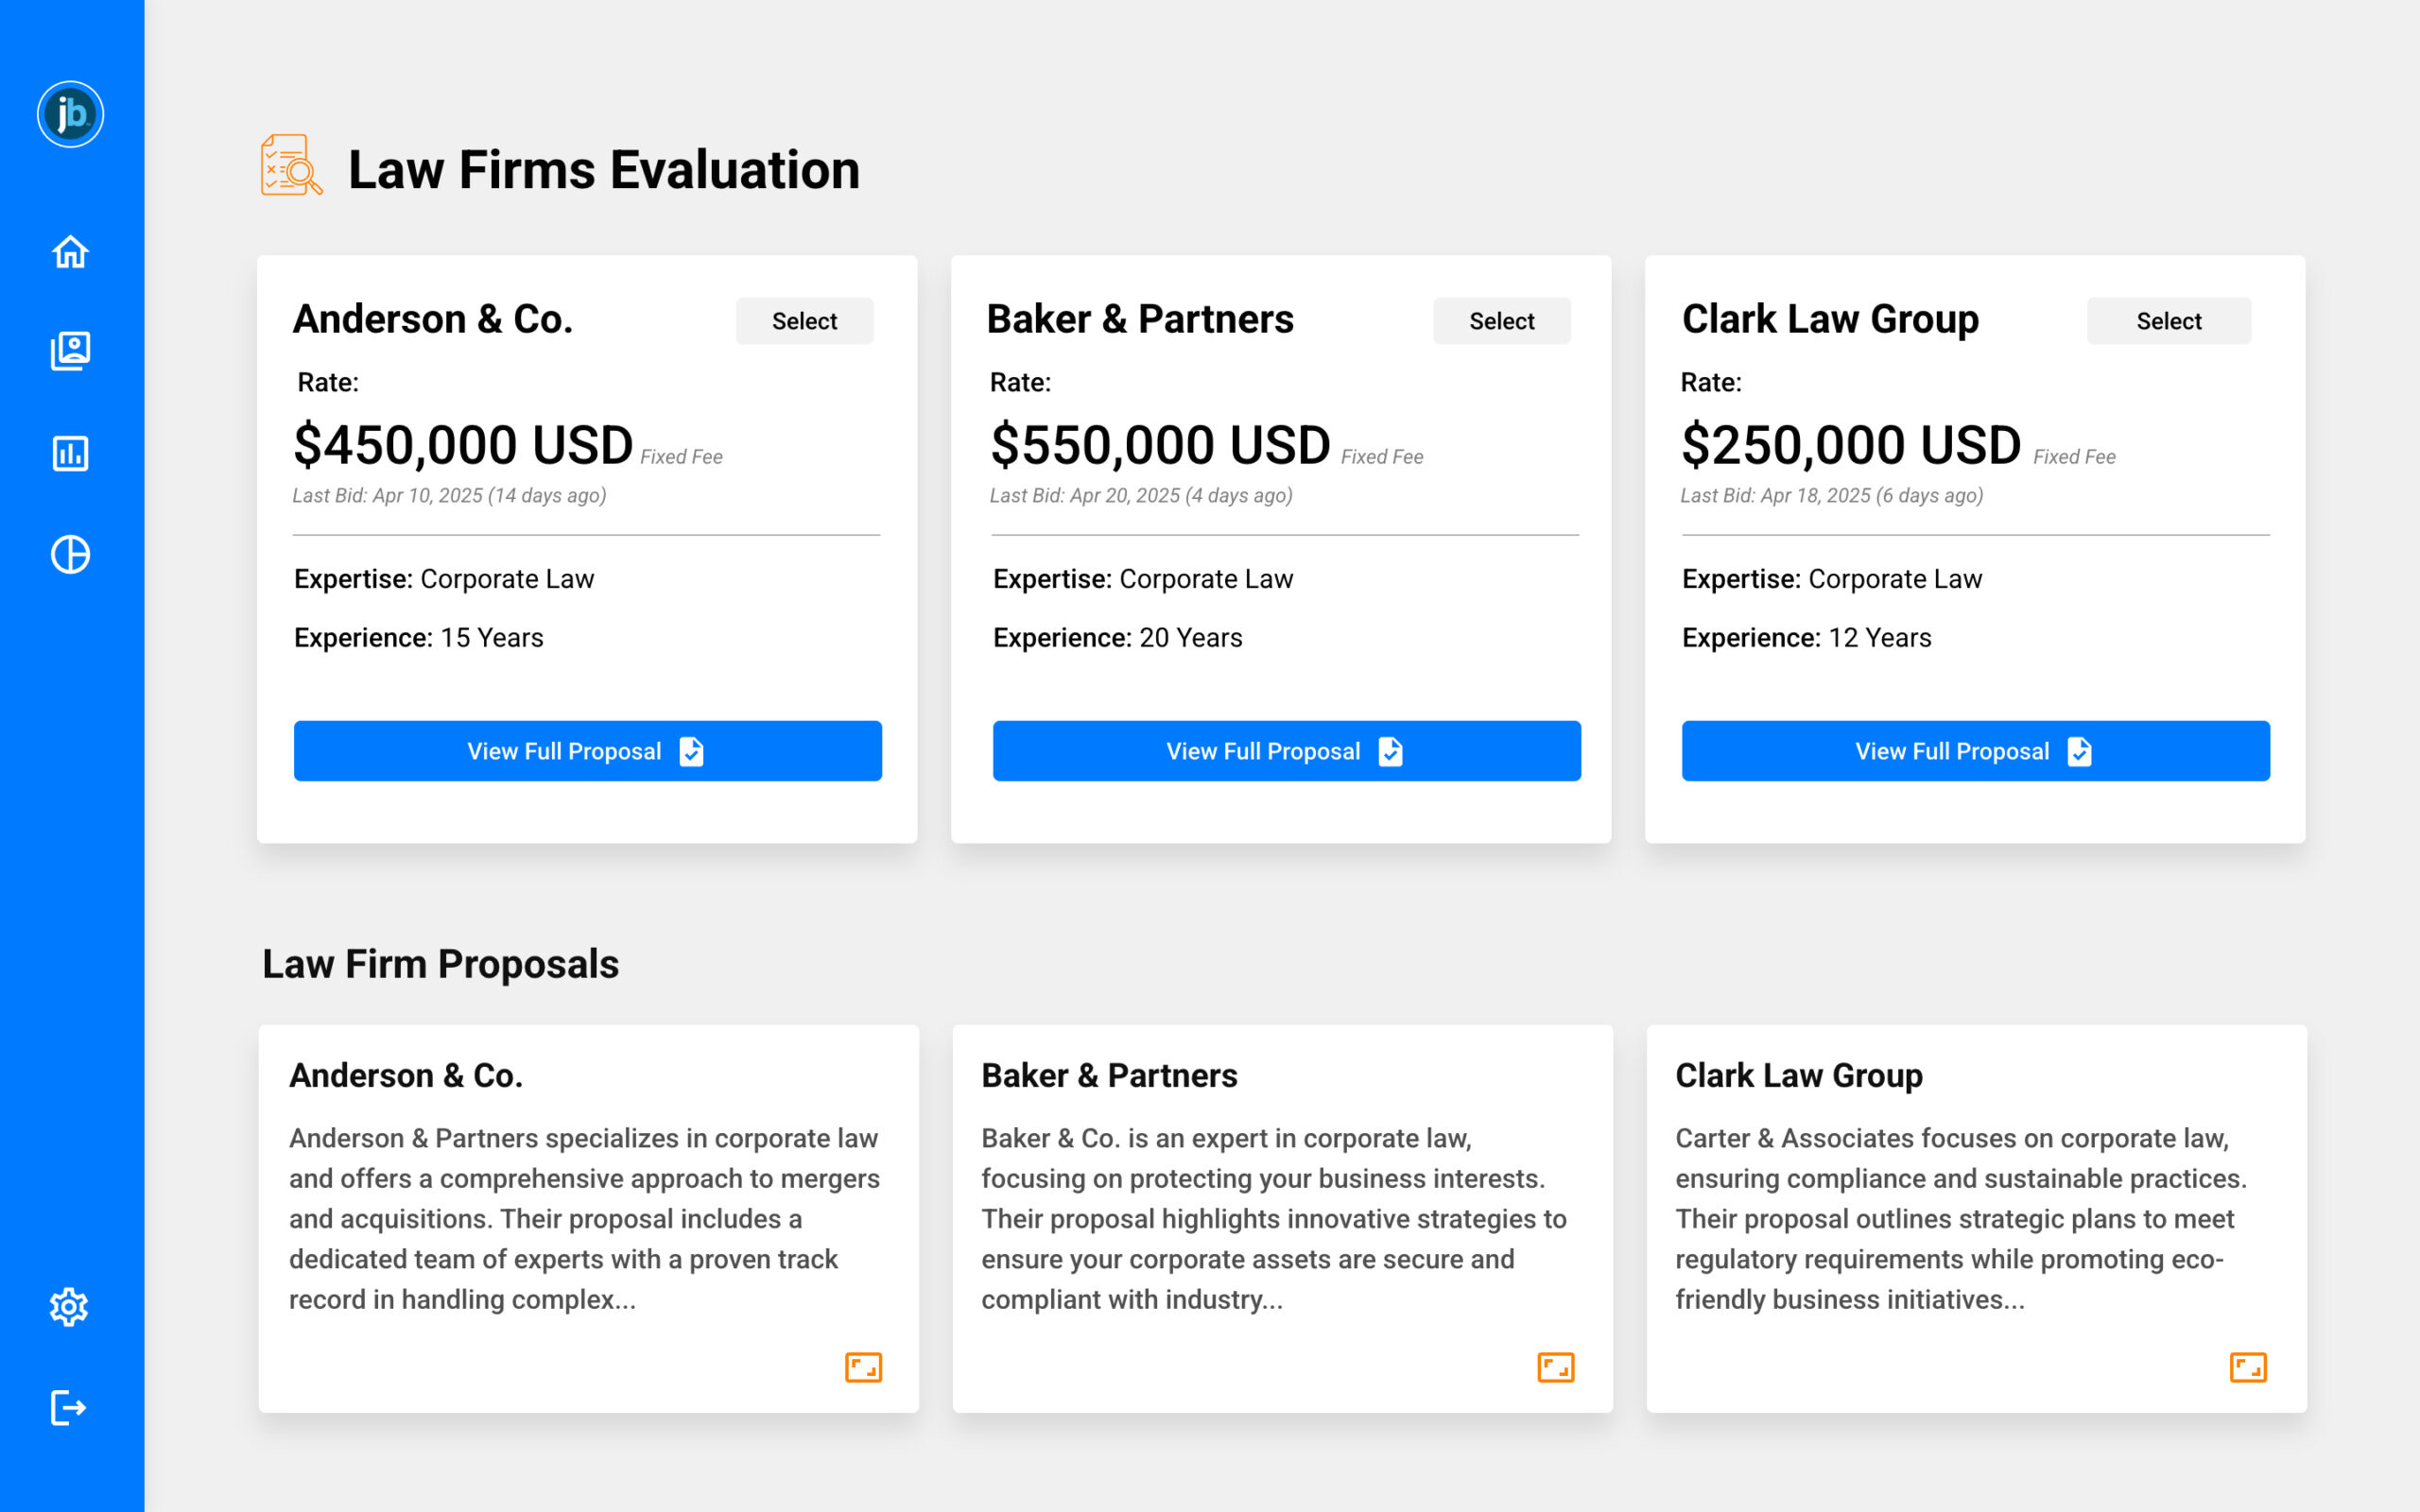This screenshot has width=2420, height=1512.
Task: Open Settings gear in sidebar
Action: pos(69,1307)
